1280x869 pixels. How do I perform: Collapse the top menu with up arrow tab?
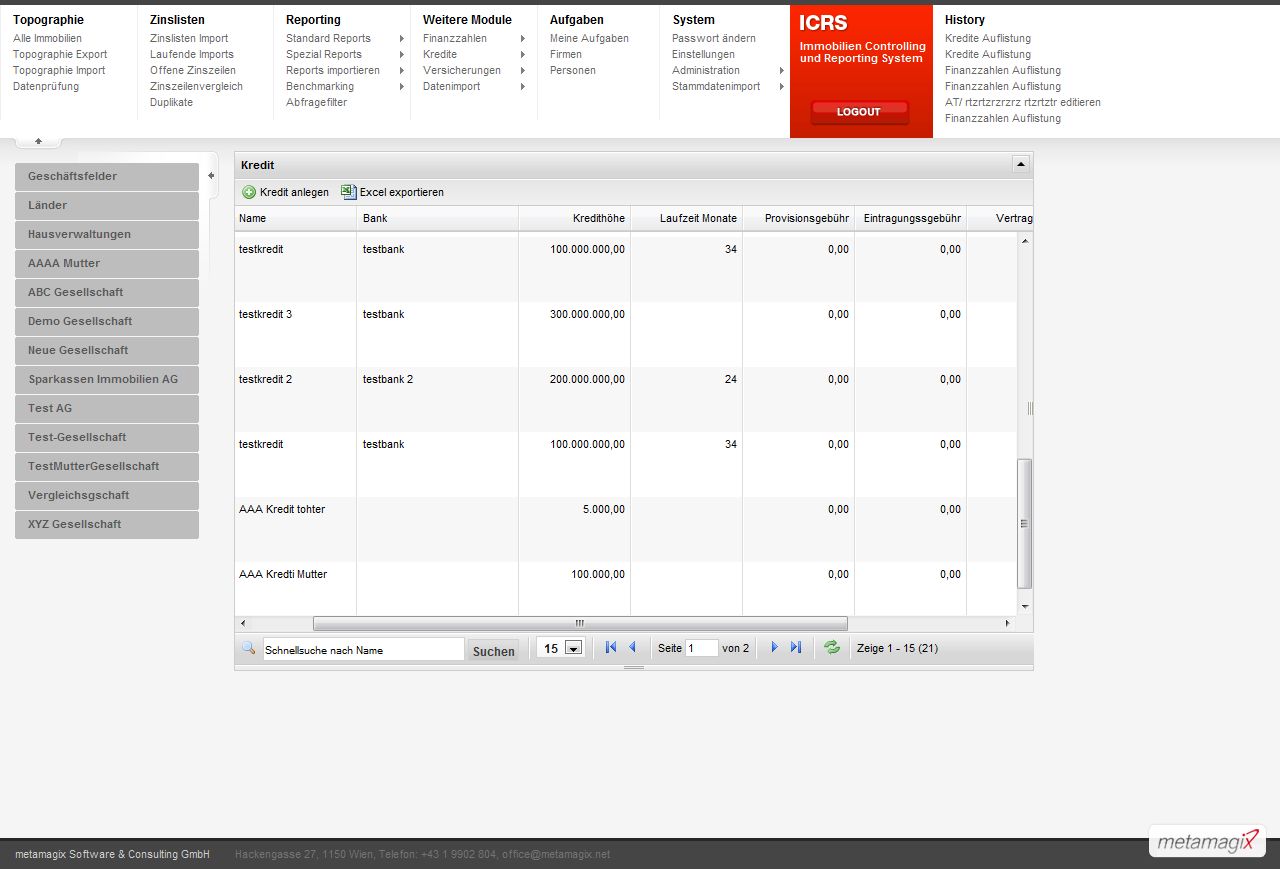(38, 141)
